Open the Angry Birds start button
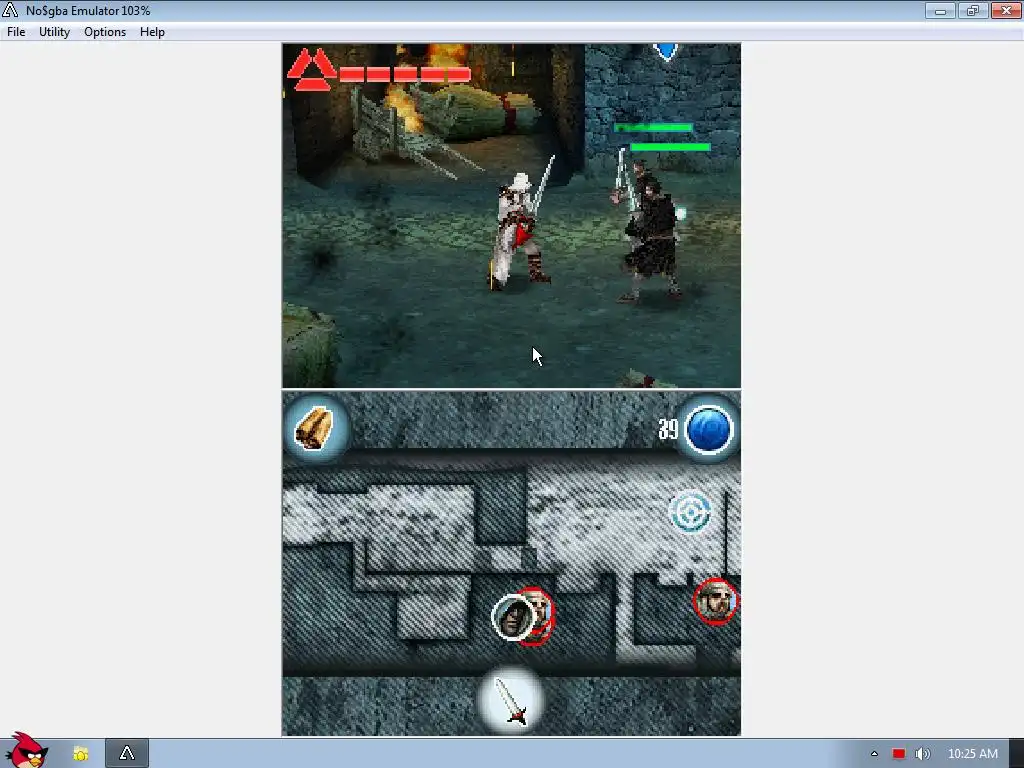This screenshot has height=768, width=1024. [26, 751]
